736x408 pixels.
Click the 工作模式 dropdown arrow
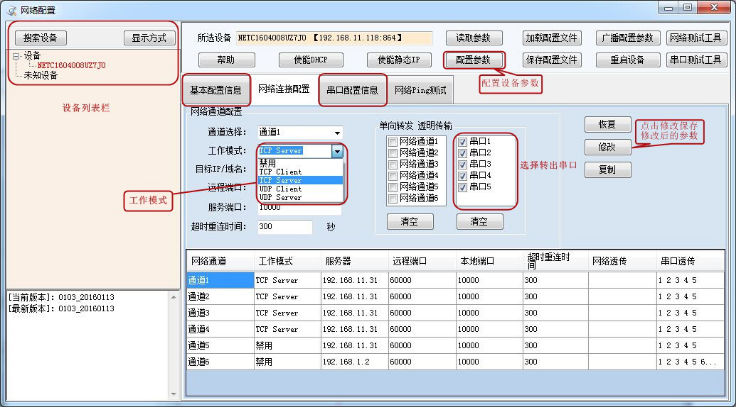tap(337, 151)
